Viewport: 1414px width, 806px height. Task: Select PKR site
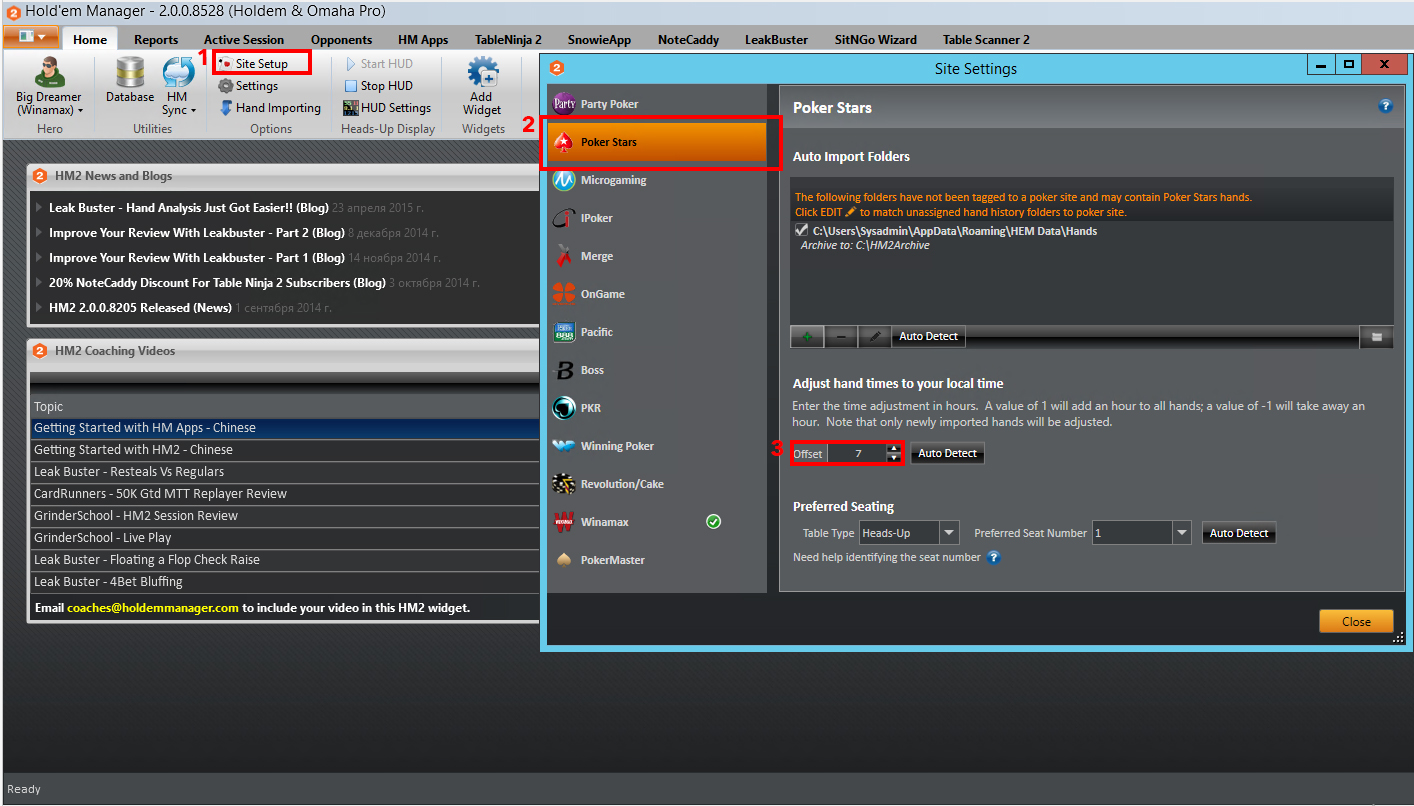(656, 408)
